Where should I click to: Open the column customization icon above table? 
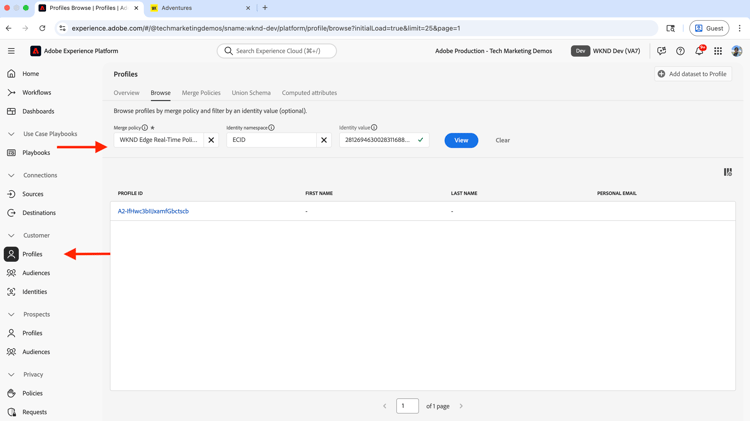[x=728, y=172]
